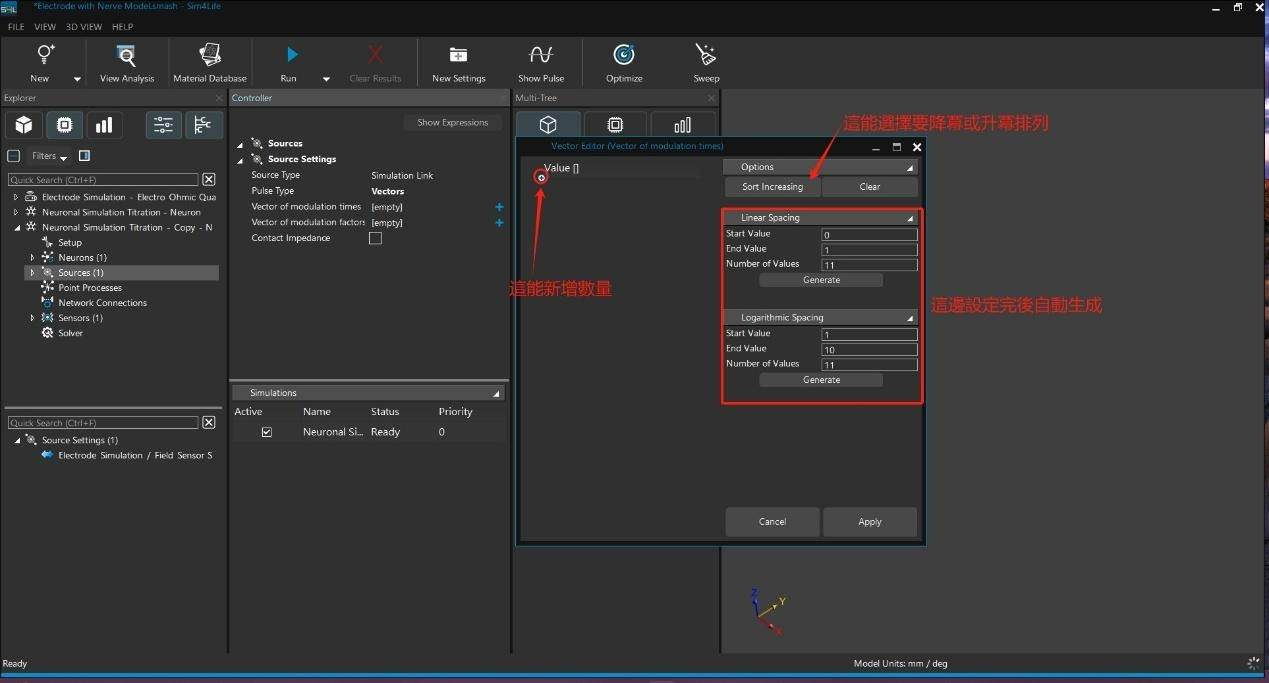Open the FILE menu

(16, 27)
